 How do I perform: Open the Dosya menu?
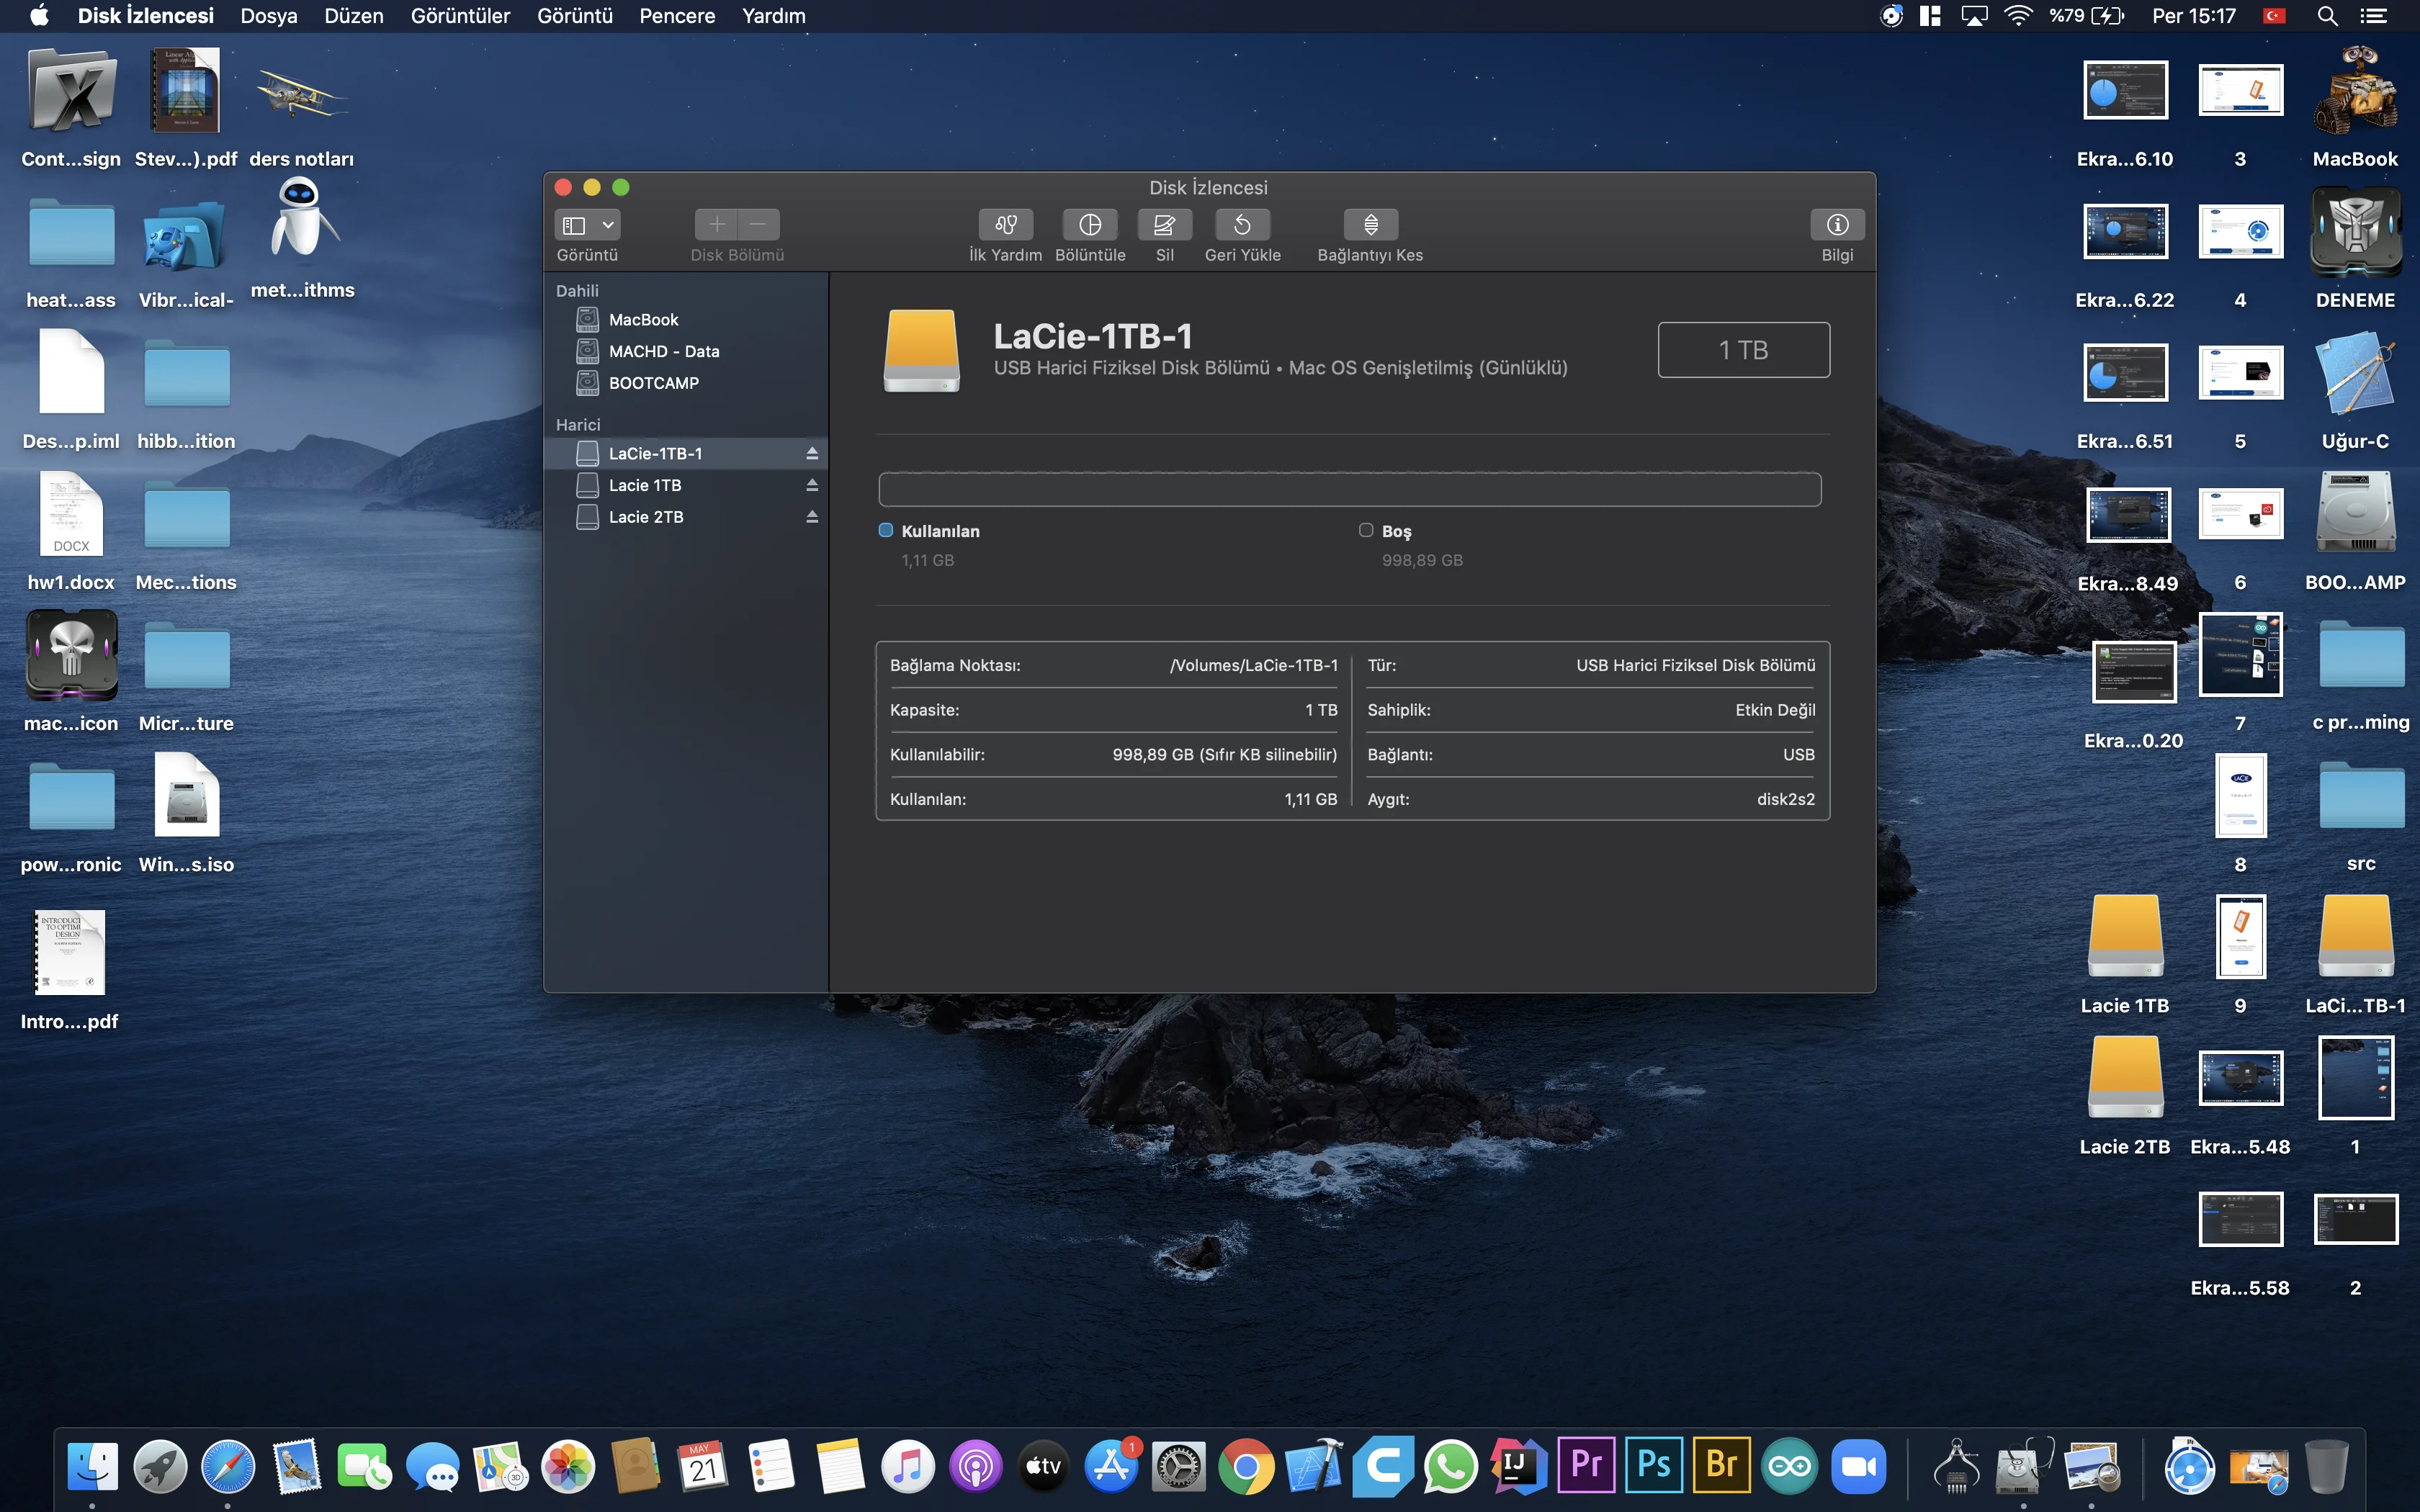point(268,16)
